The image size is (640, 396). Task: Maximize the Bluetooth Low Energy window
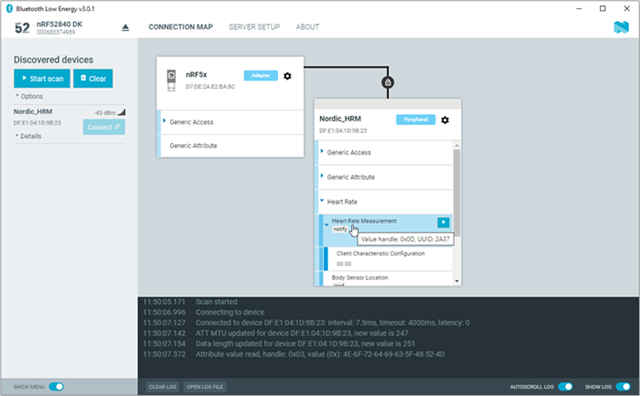coord(602,9)
